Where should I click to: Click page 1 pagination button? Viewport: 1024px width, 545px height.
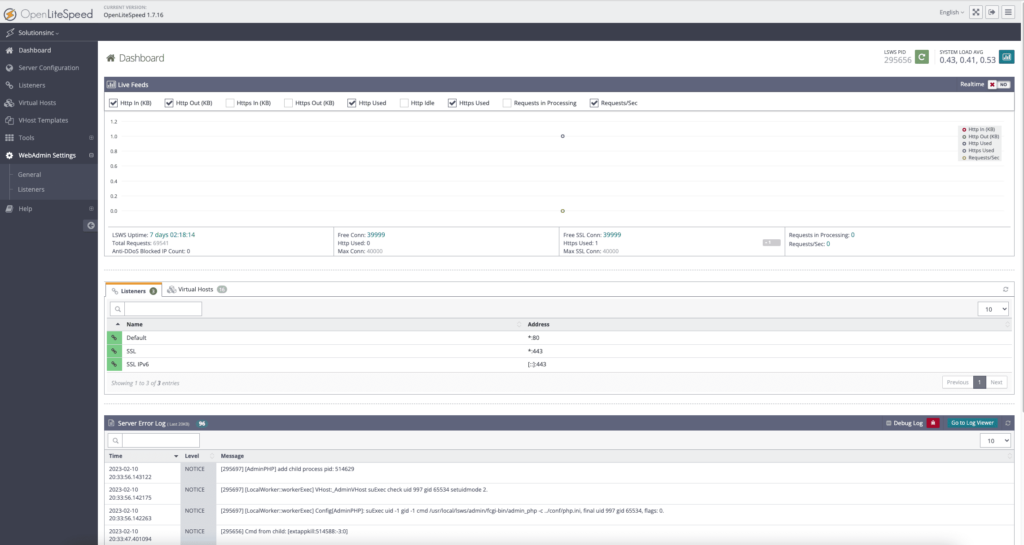pyautogui.click(x=980, y=382)
